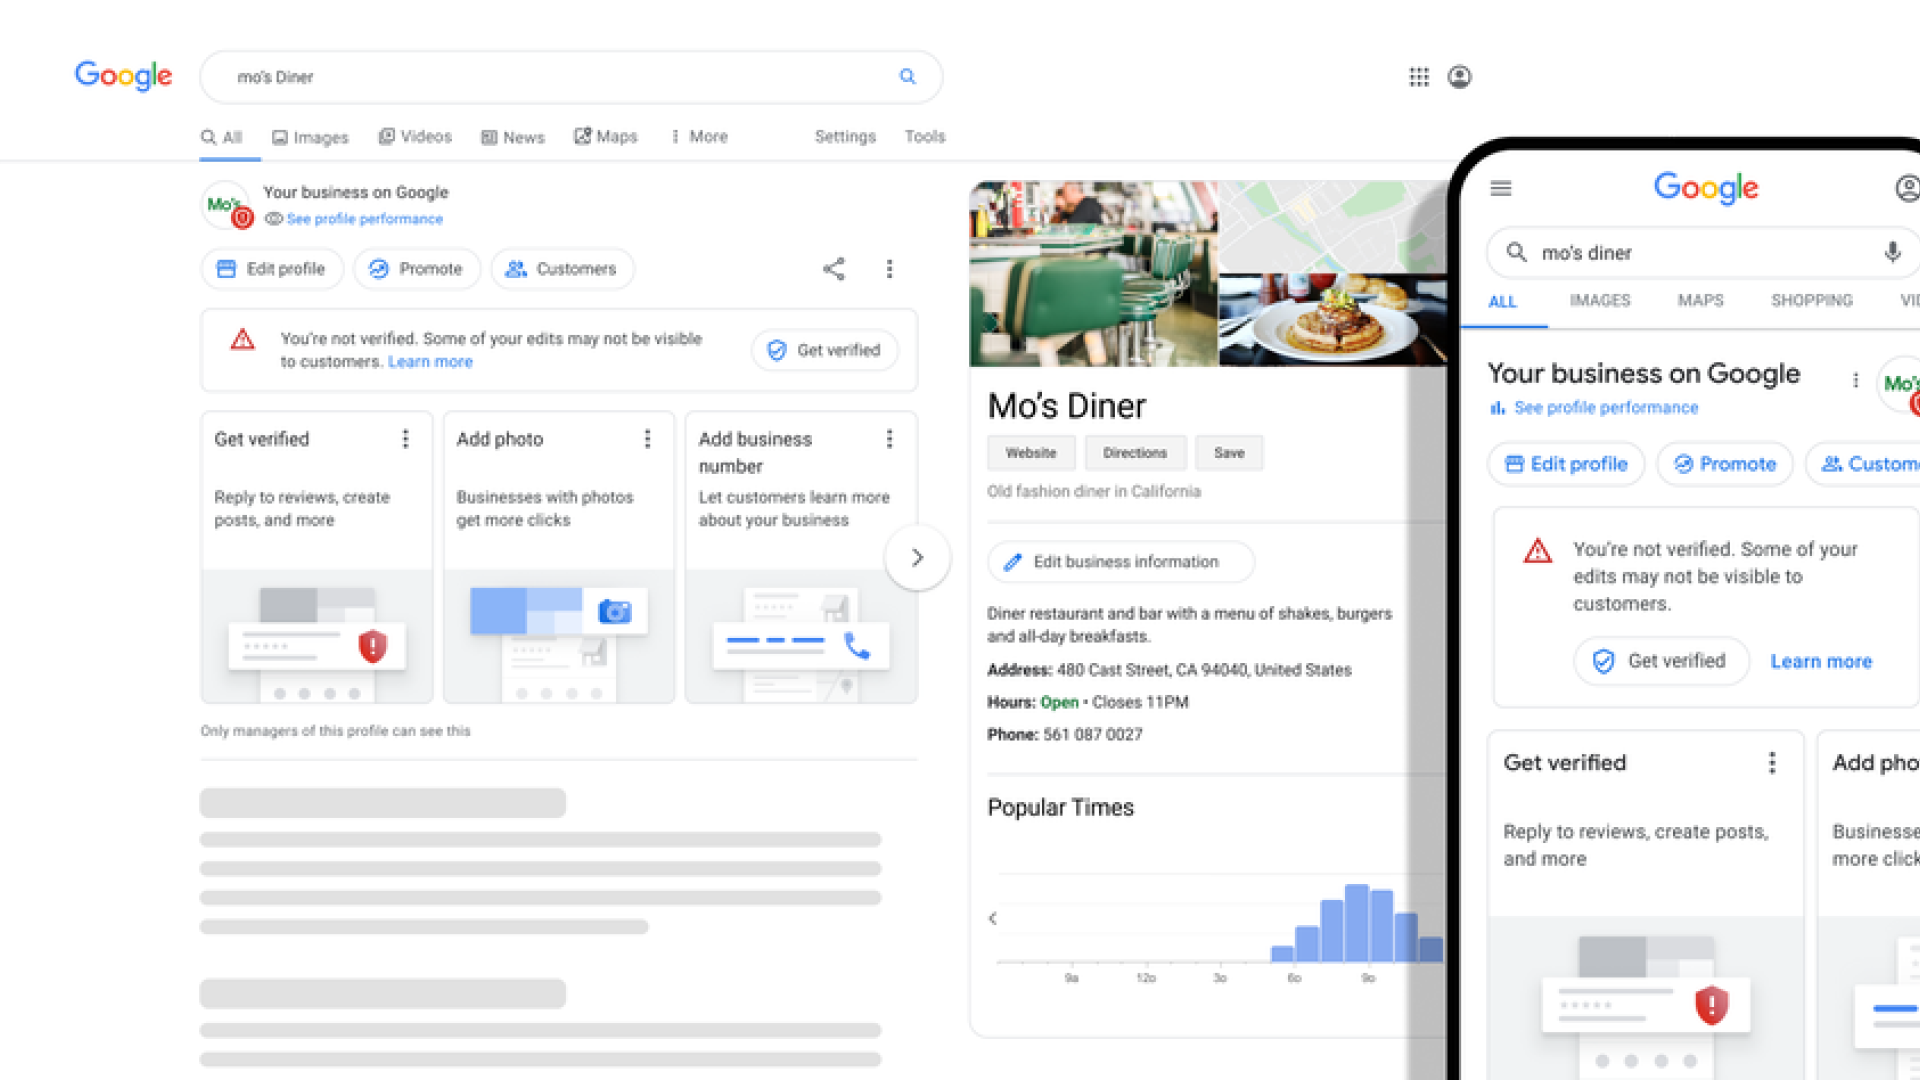Open the desktop account profile icon

[x=1460, y=77]
